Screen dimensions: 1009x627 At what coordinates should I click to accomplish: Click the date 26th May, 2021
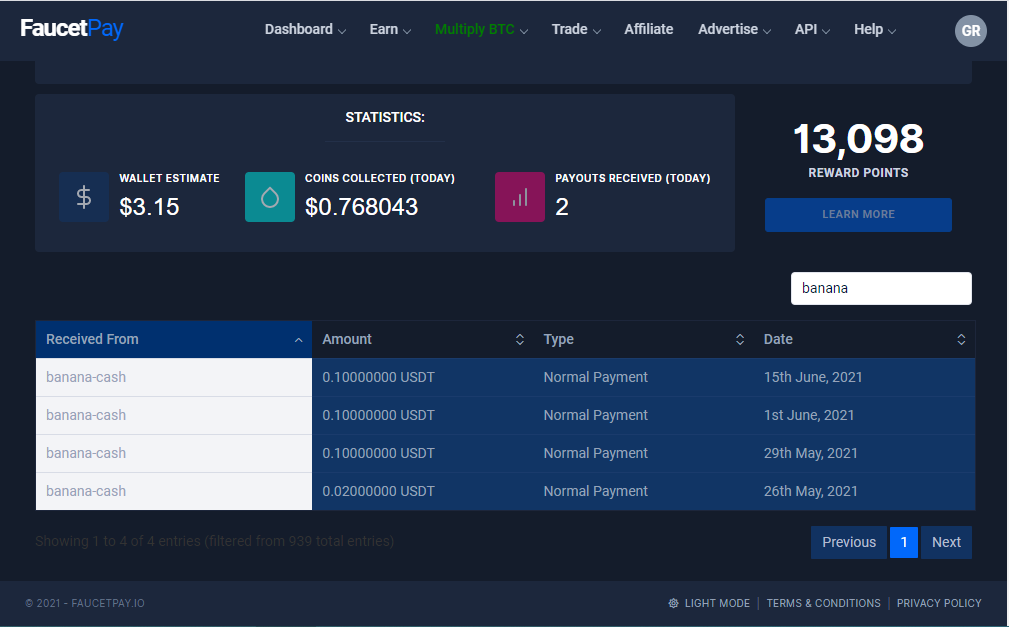pos(811,491)
